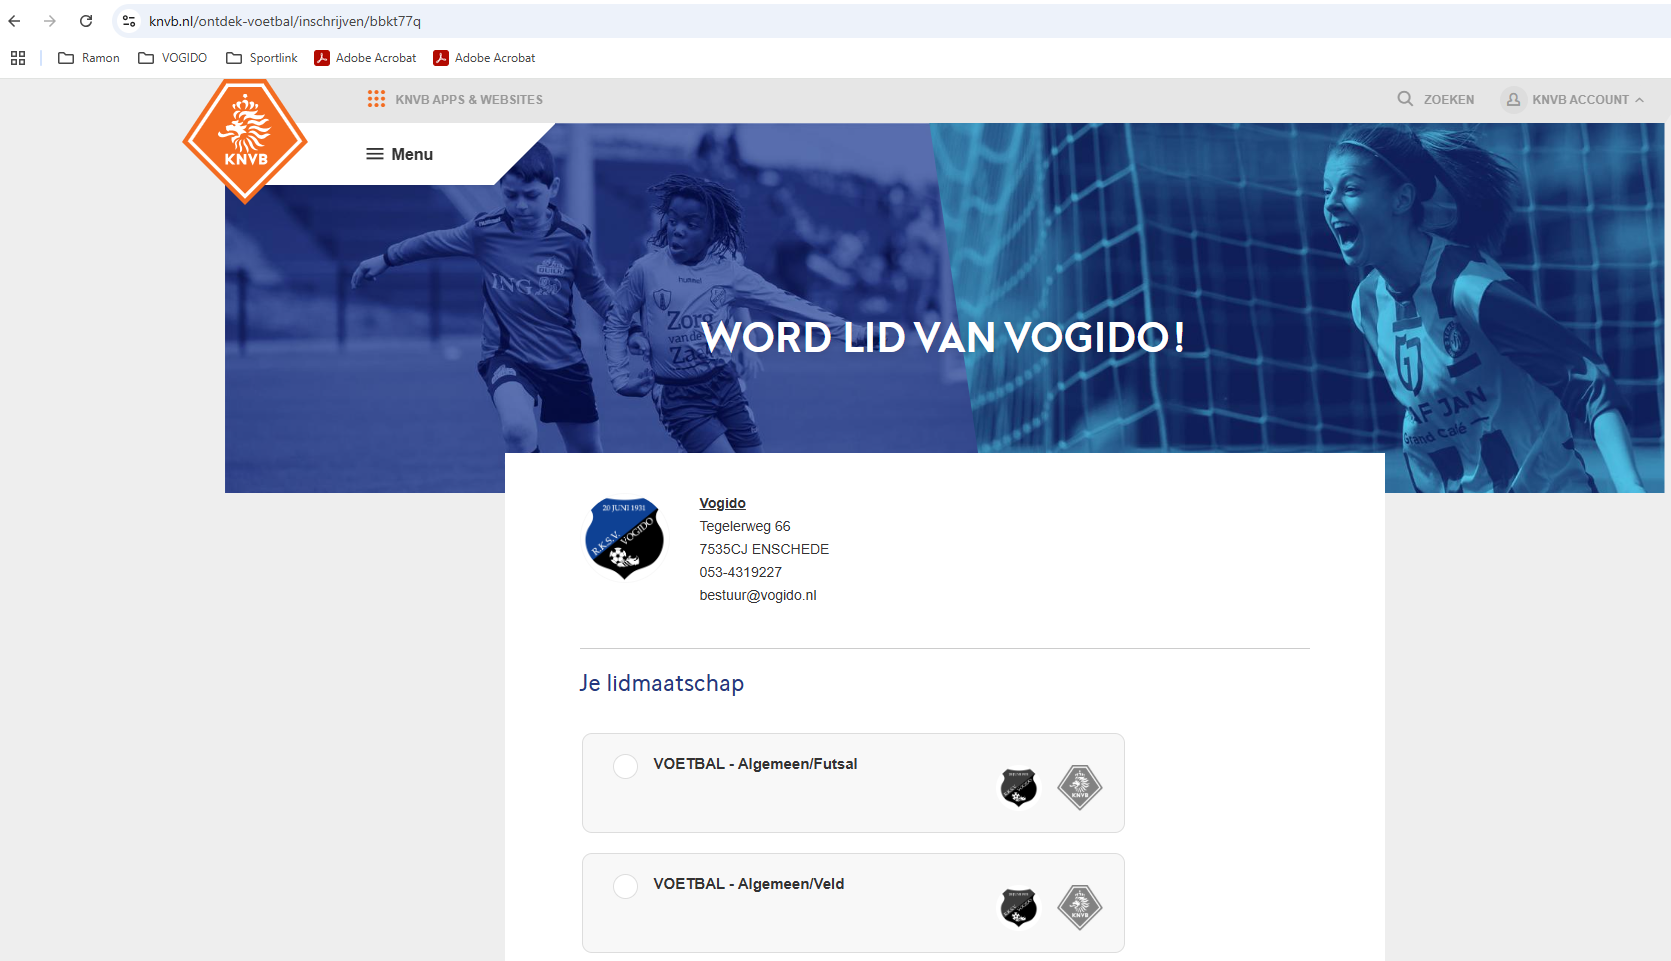Click the KNVB account avatar icon
Image resolution: width=1671 pixels, height=961 pixels.
[x=1513, y=99]
